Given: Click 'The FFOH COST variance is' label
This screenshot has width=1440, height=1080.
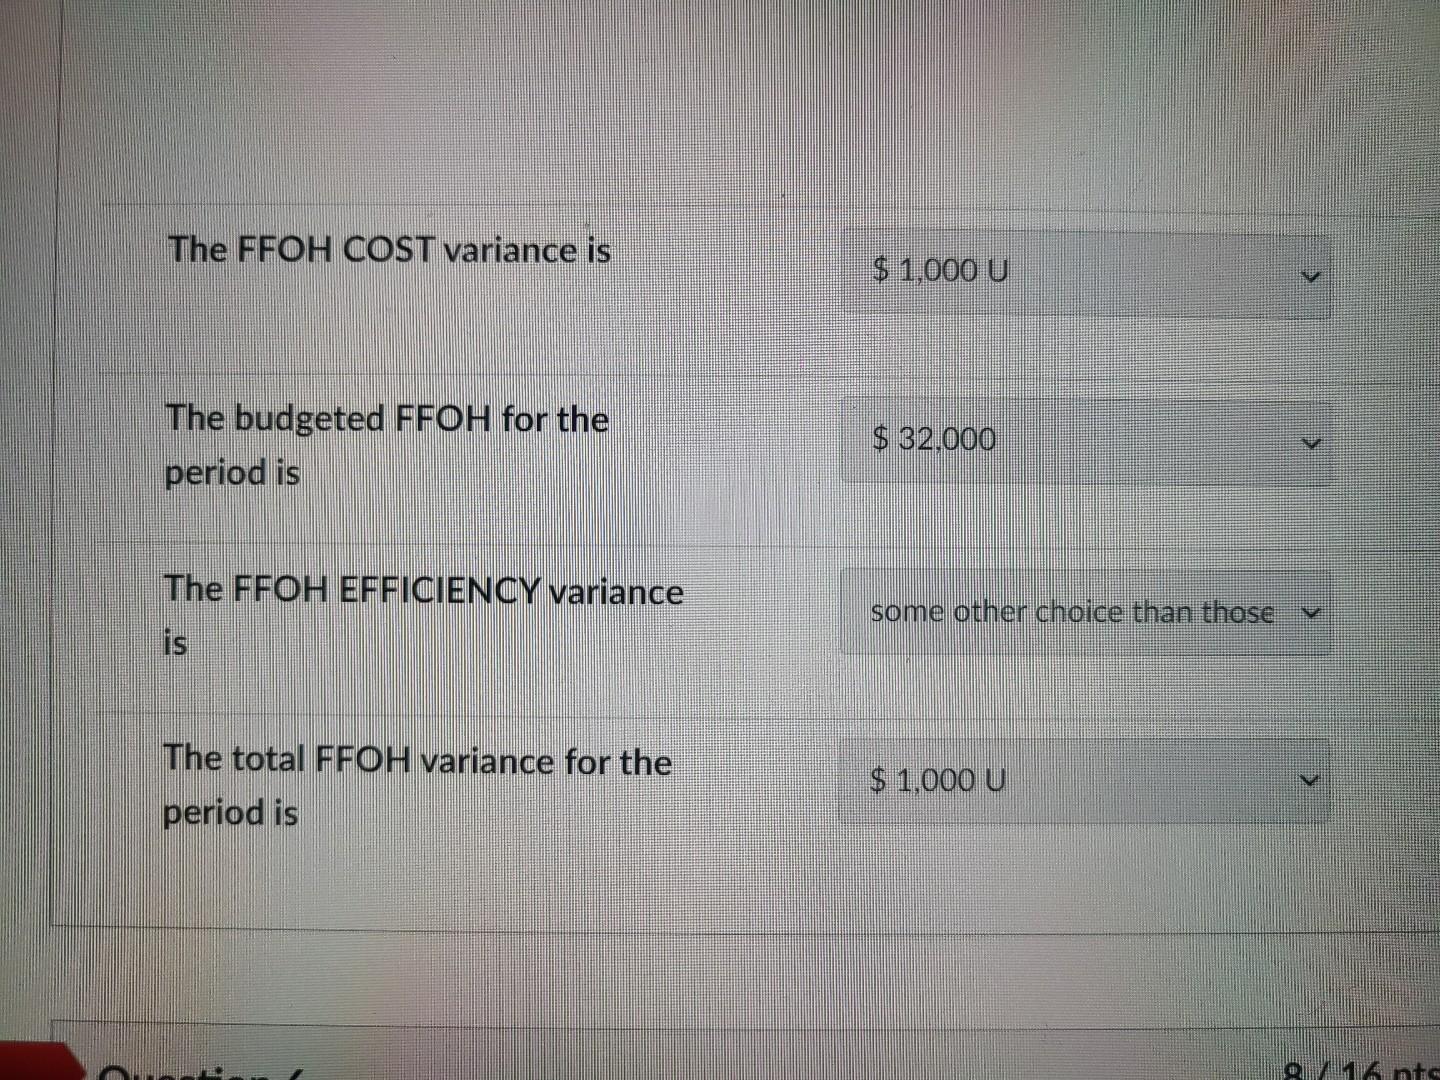Looking at the screenshot, I should [391, 250].
